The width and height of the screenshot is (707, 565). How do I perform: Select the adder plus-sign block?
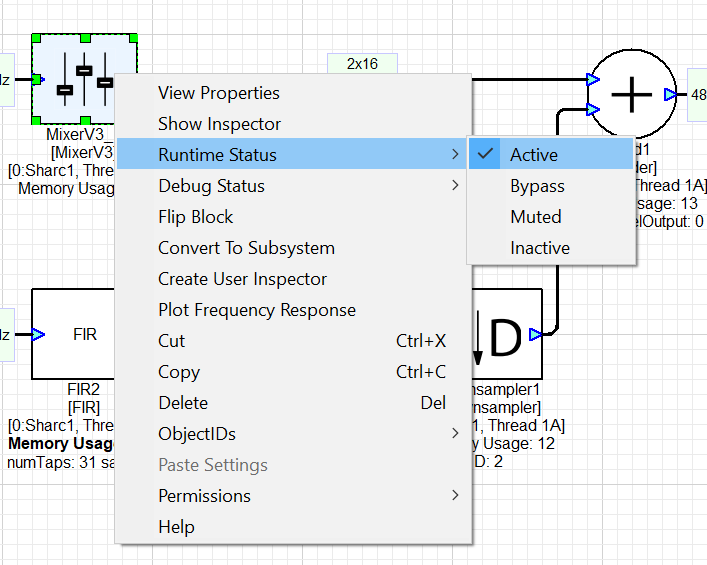[632, 93]
